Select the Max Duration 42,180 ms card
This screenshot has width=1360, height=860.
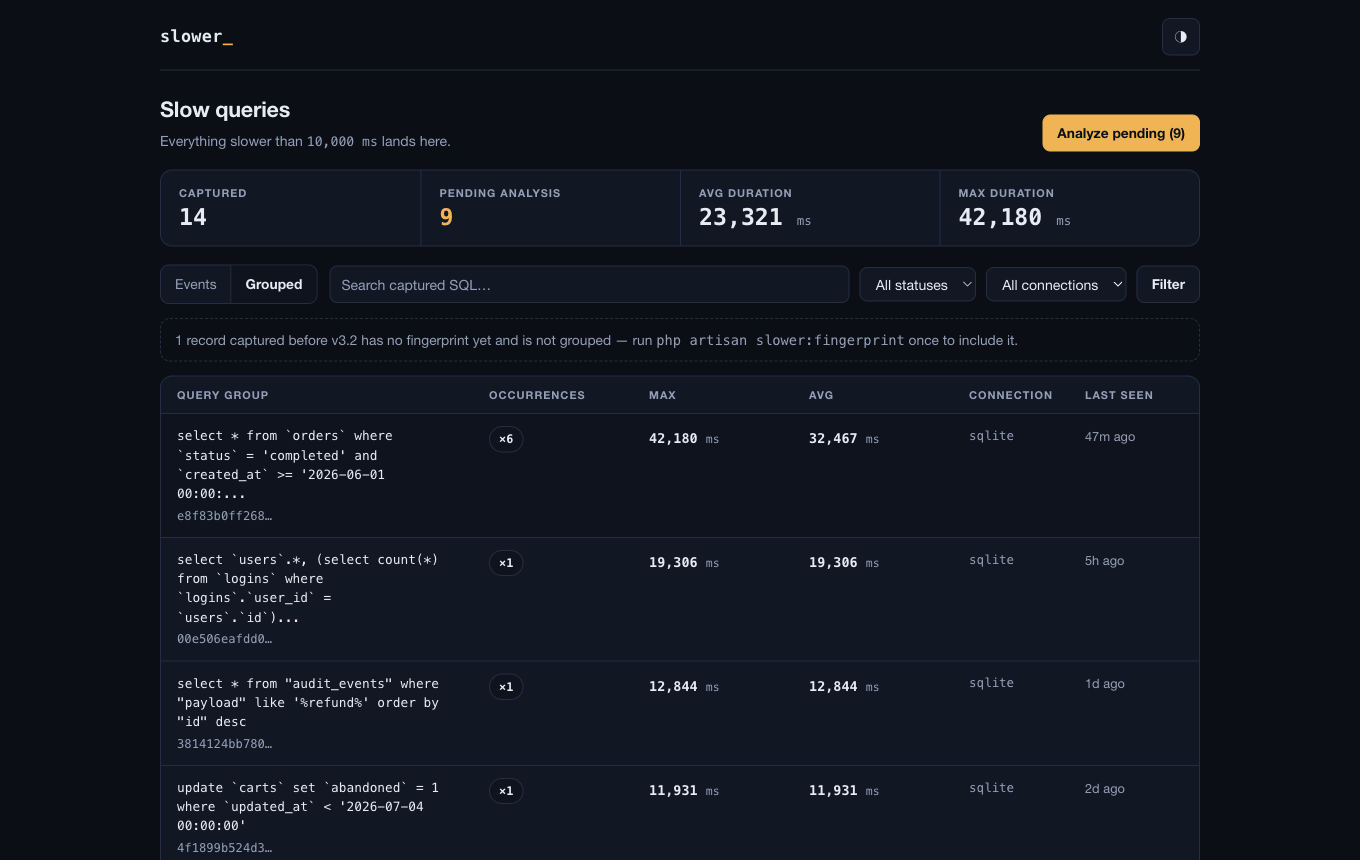1070,208
